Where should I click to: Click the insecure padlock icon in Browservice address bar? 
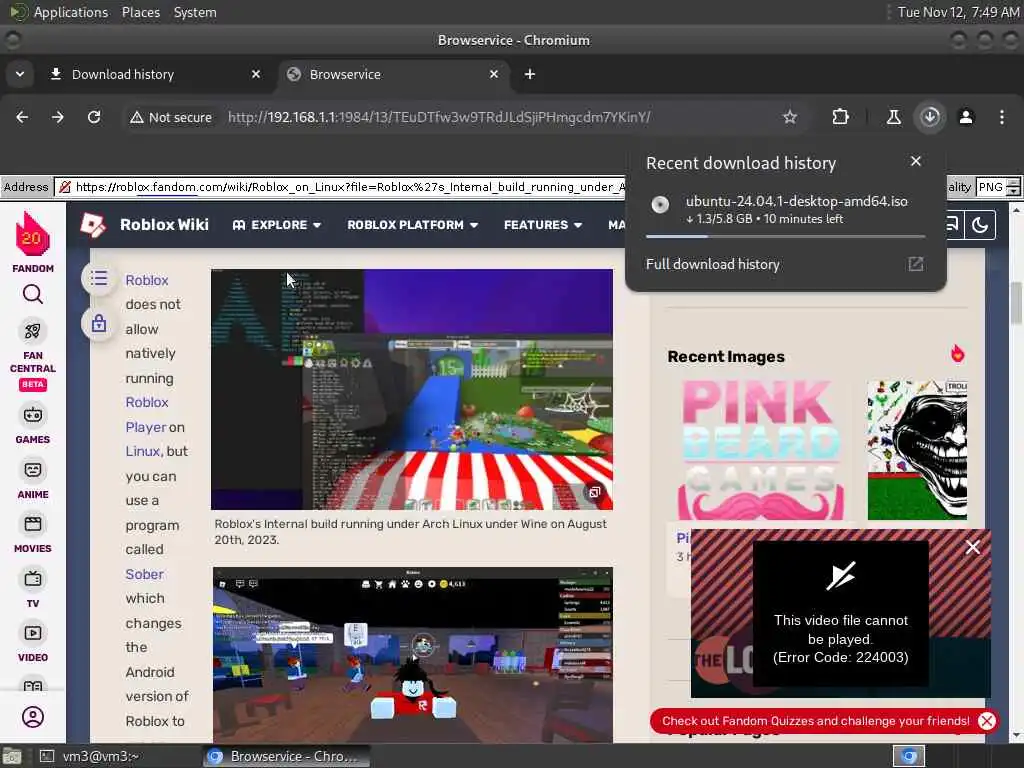(x=65, y=187)
